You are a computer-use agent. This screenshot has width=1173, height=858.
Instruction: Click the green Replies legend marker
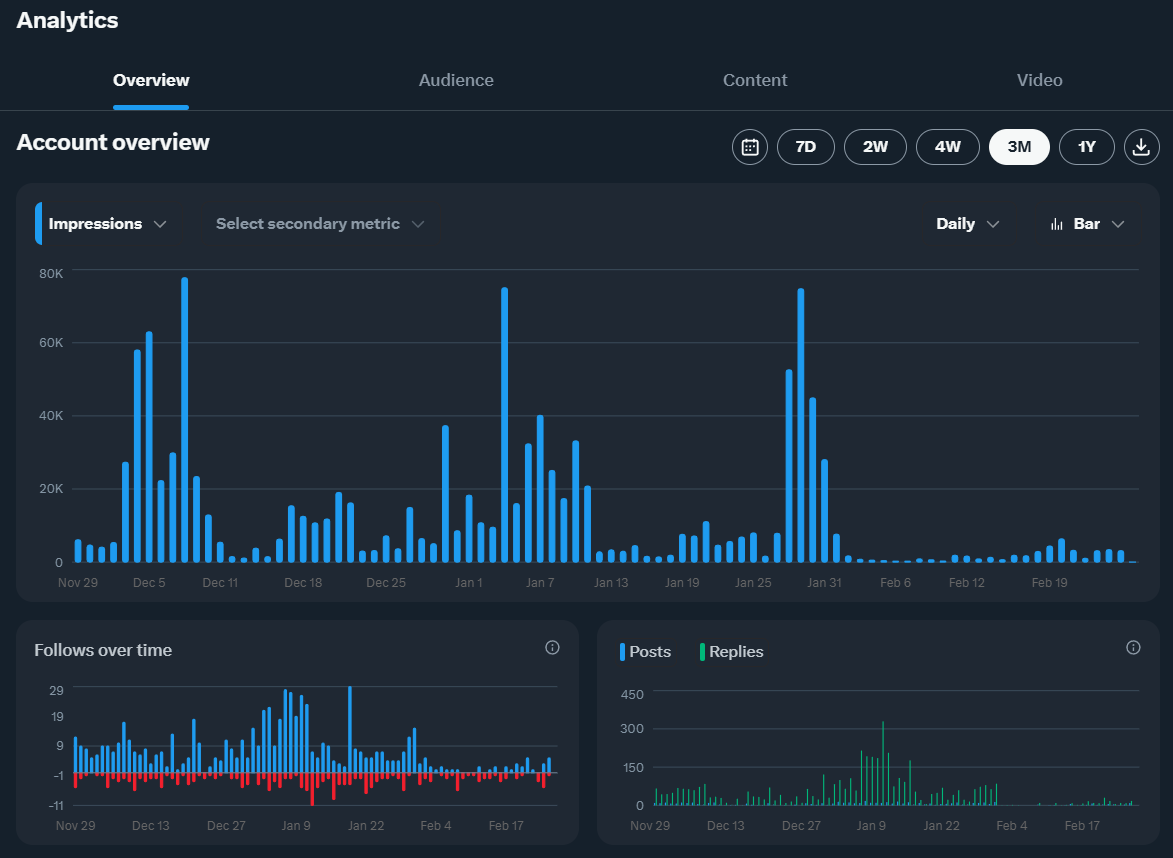point(702,652)
